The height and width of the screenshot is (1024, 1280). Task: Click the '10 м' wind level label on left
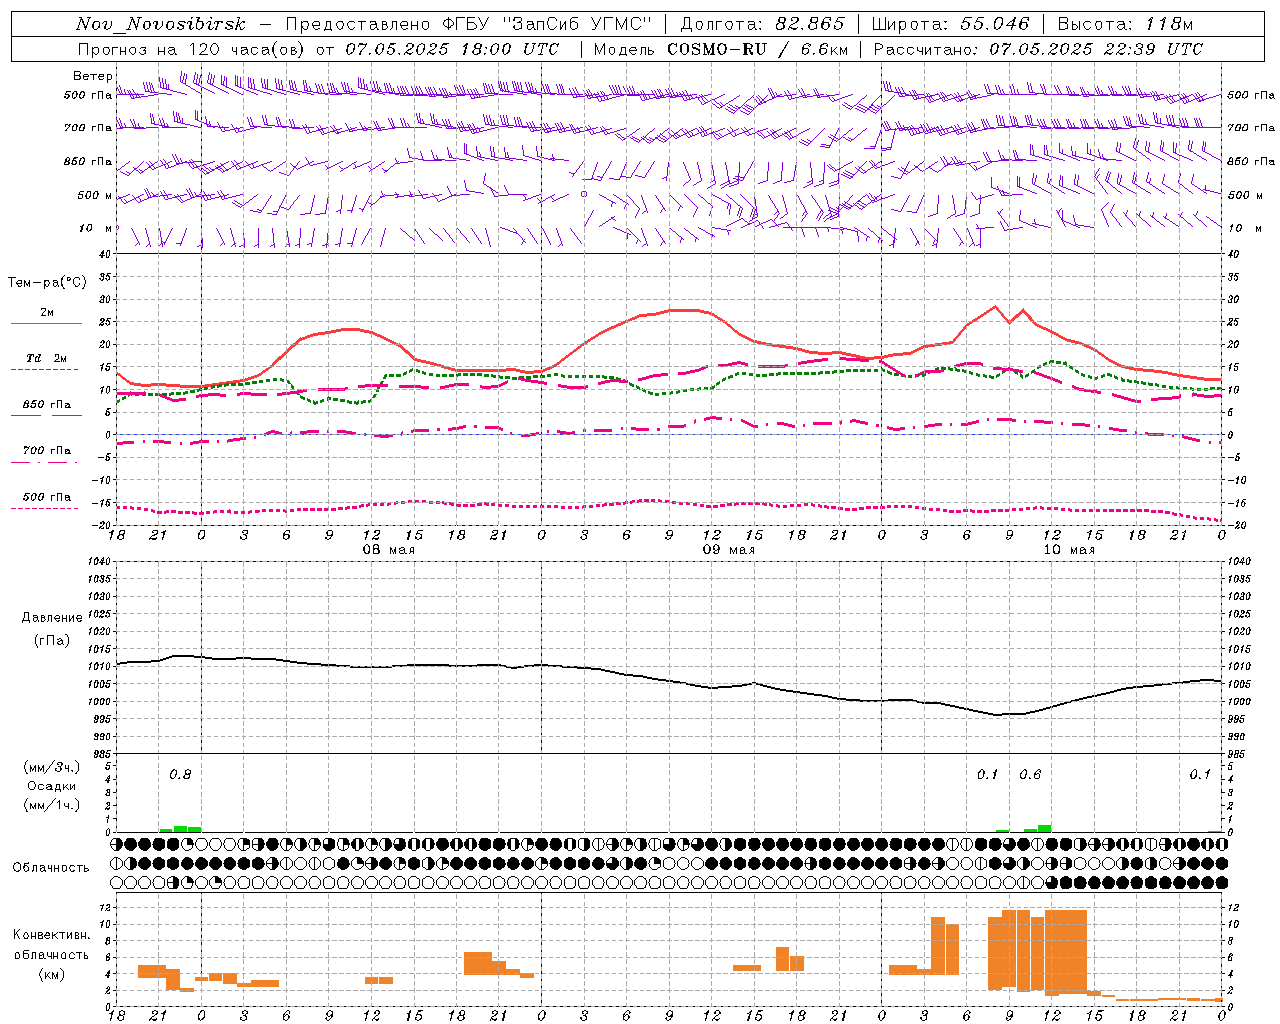point(96,228)
